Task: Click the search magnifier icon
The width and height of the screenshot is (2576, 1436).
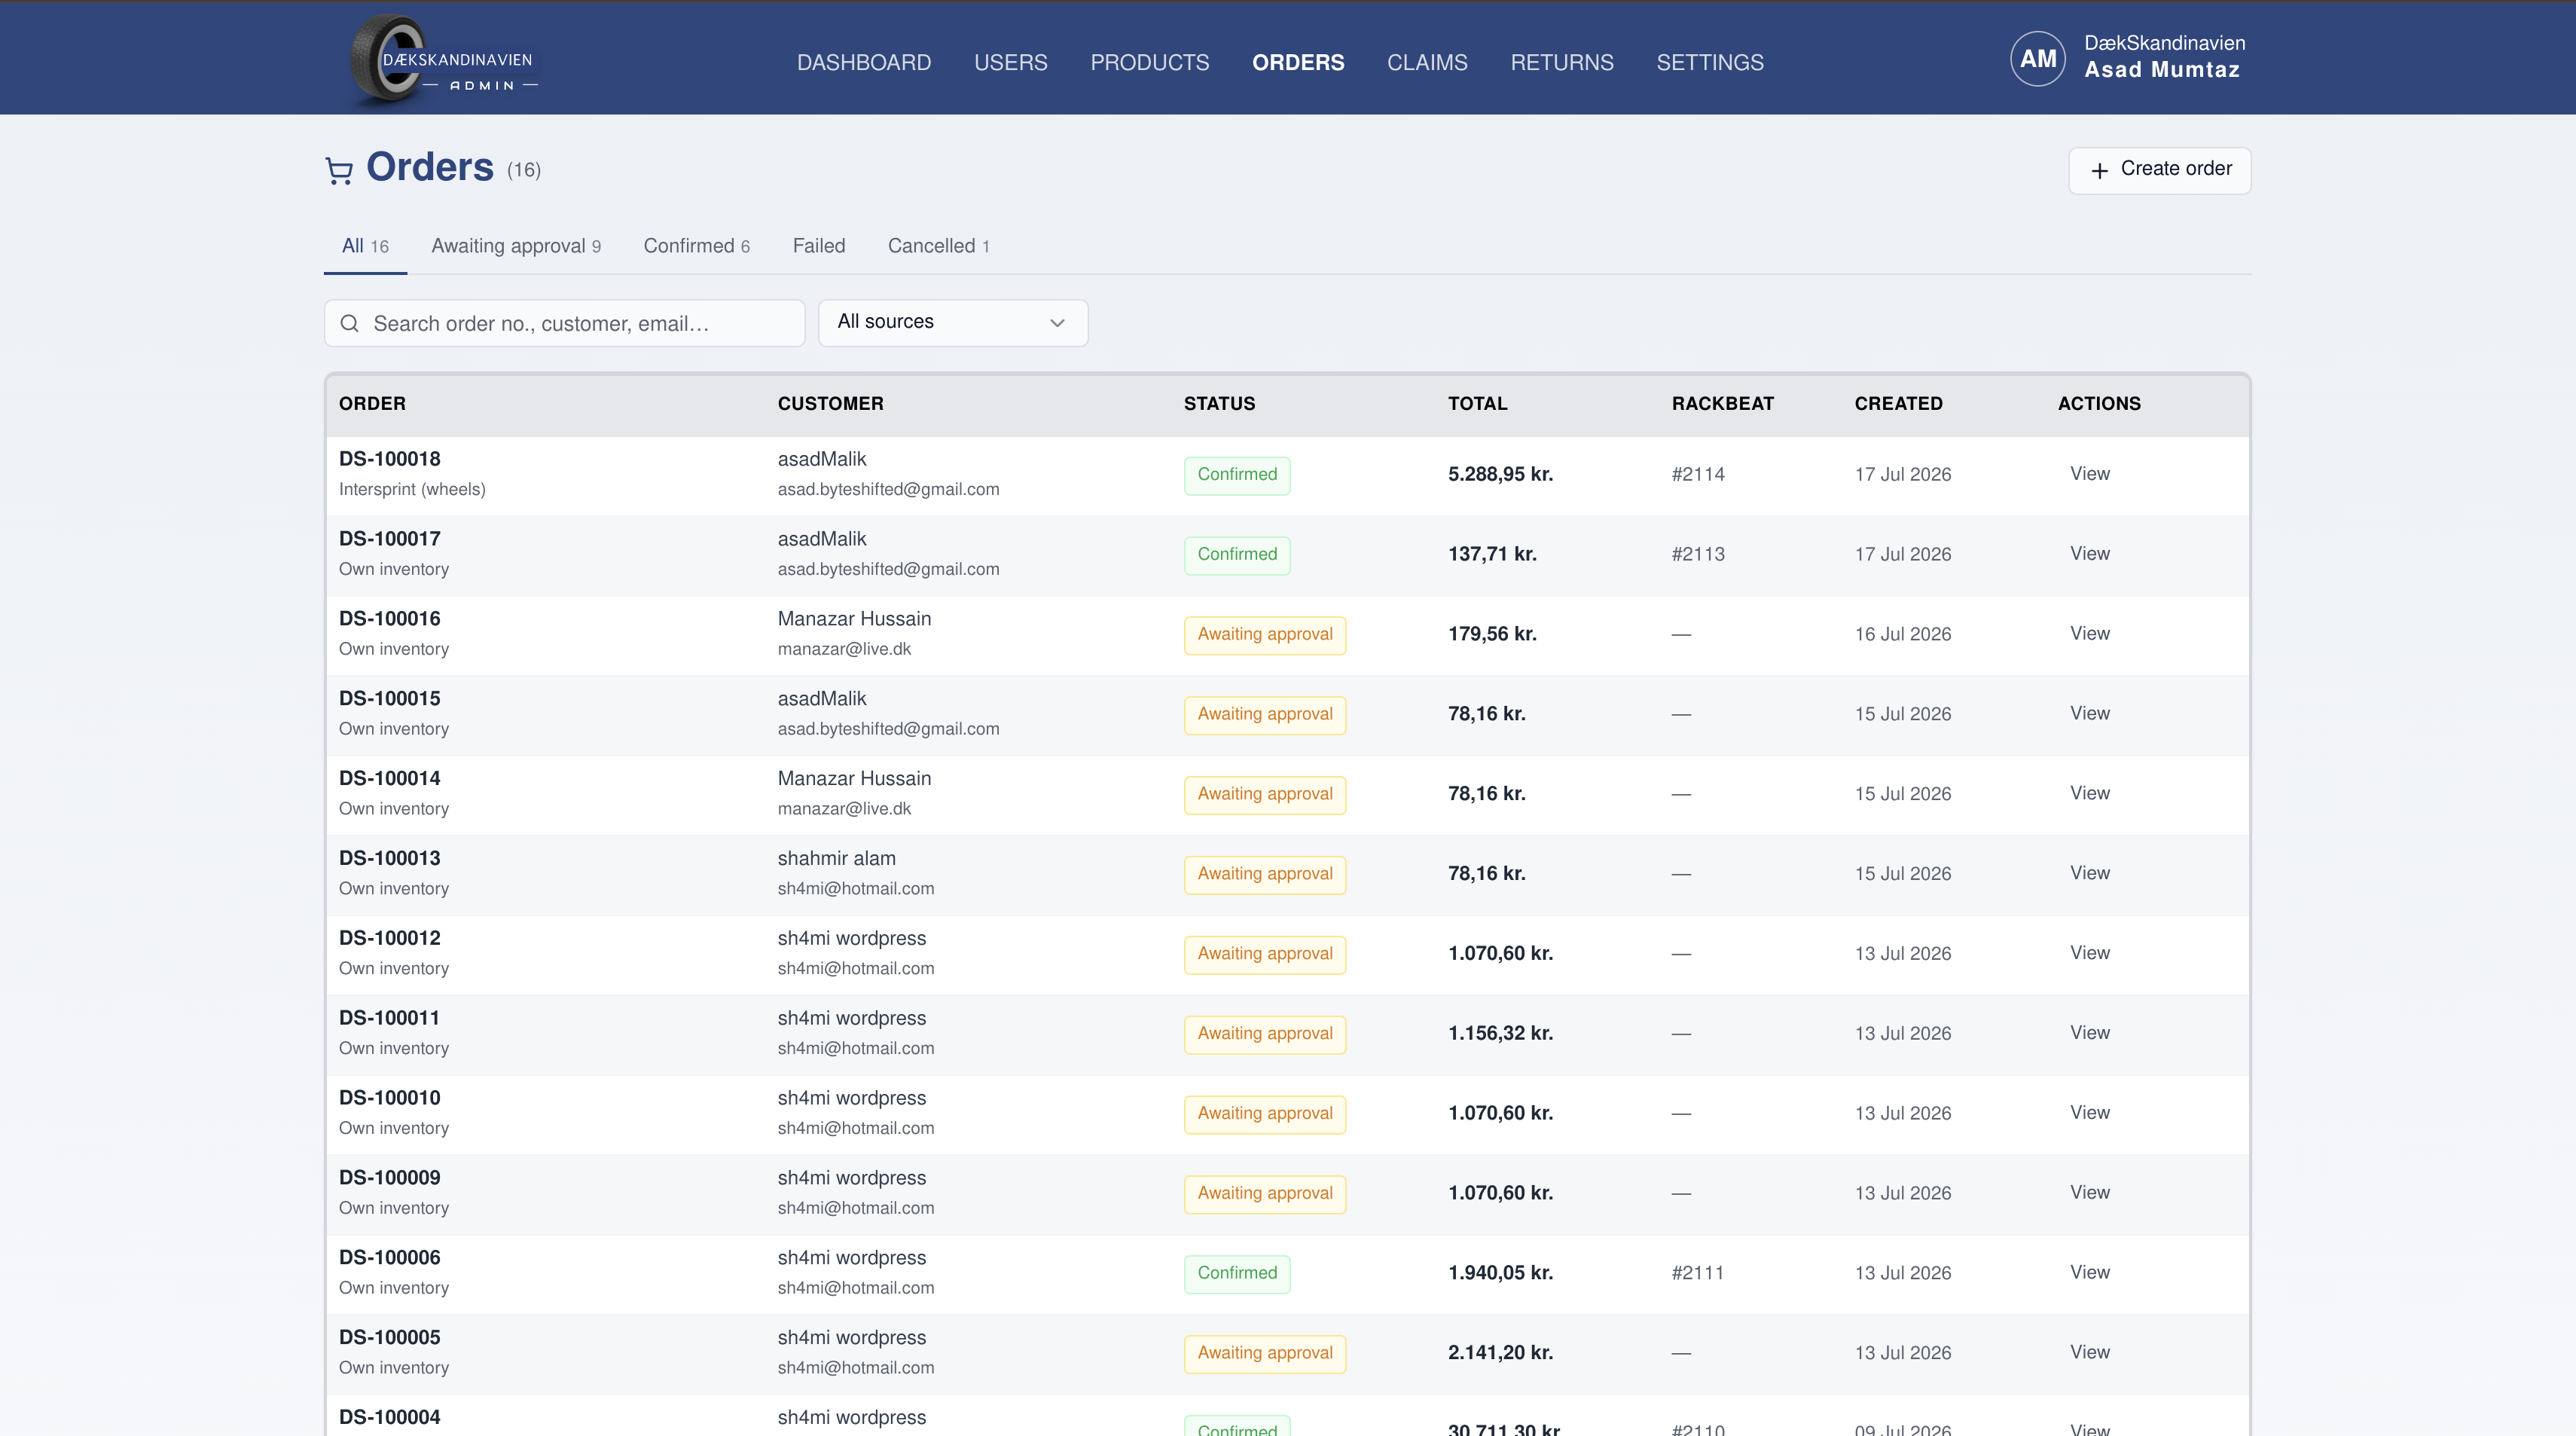Action: point(350,323)
